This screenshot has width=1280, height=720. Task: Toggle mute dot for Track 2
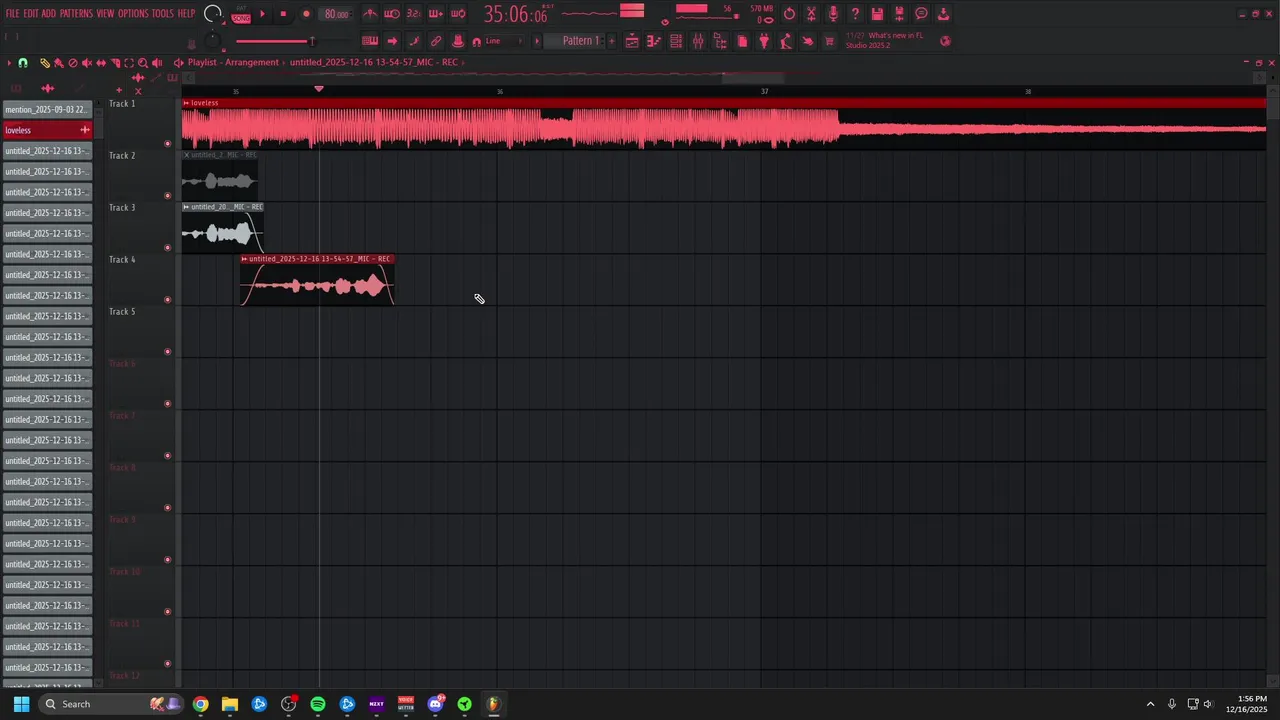[167, 195]
